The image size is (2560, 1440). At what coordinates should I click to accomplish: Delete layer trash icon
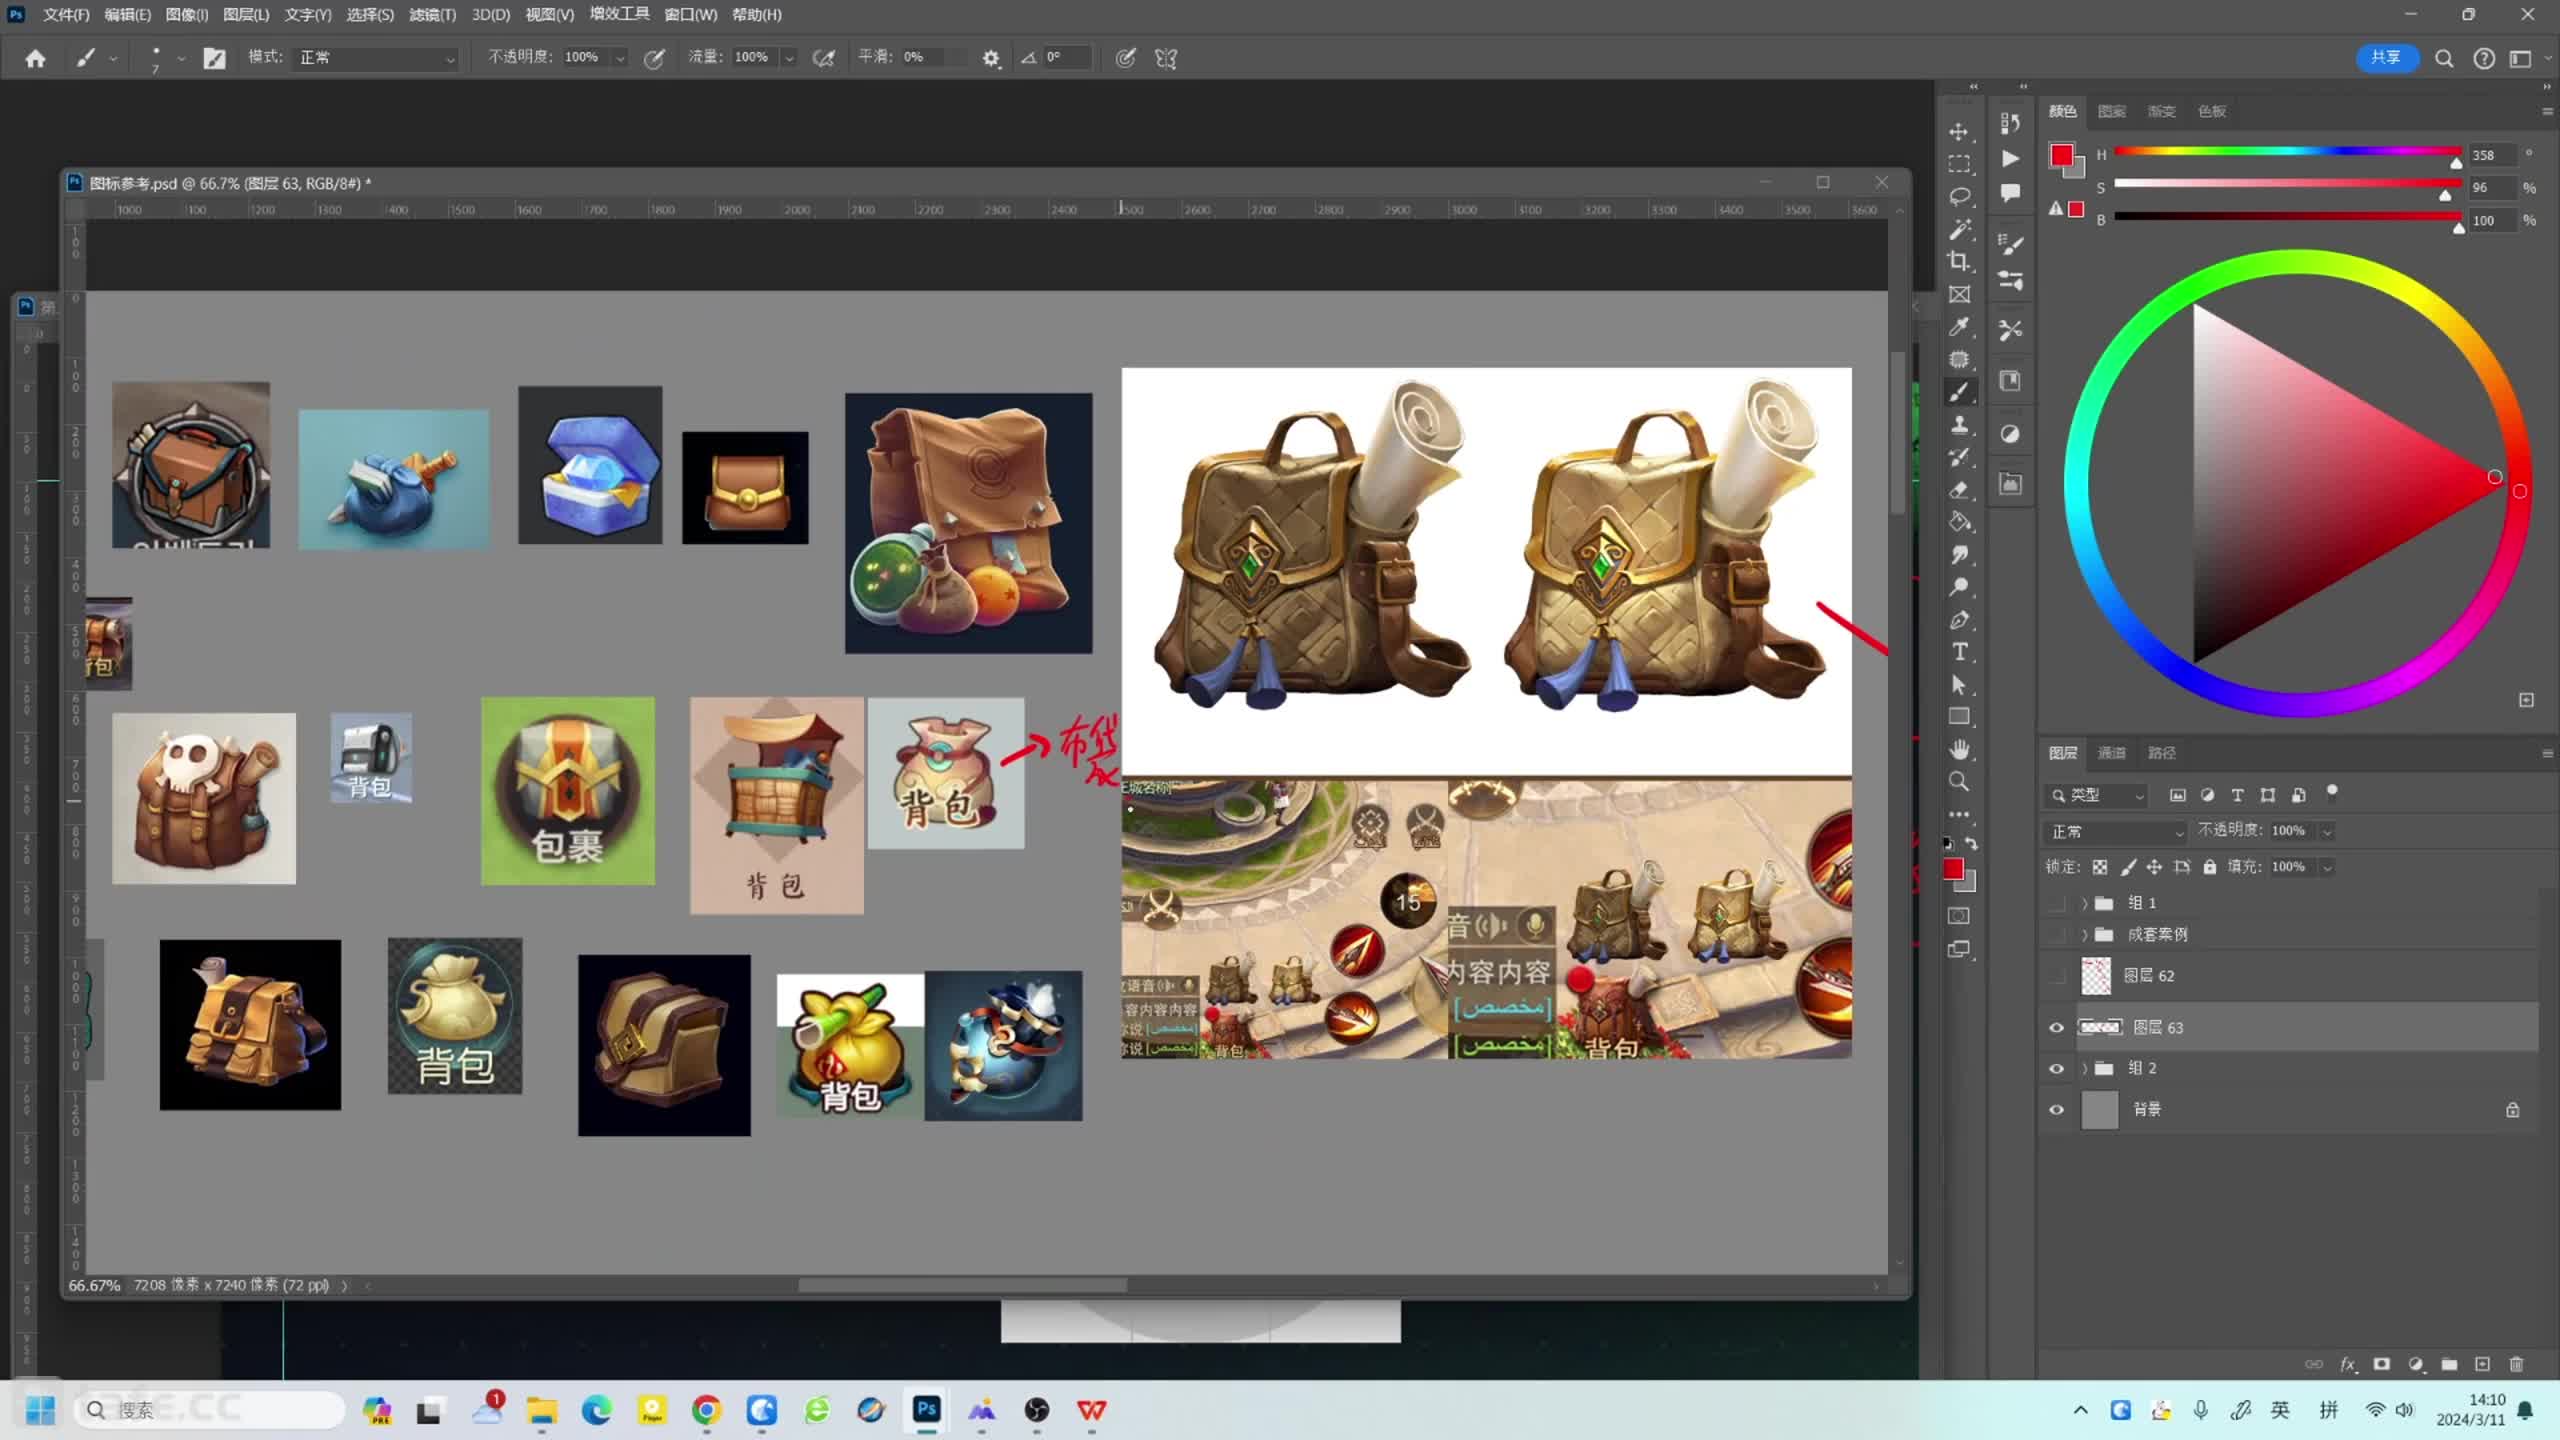pos(2517,1364)
